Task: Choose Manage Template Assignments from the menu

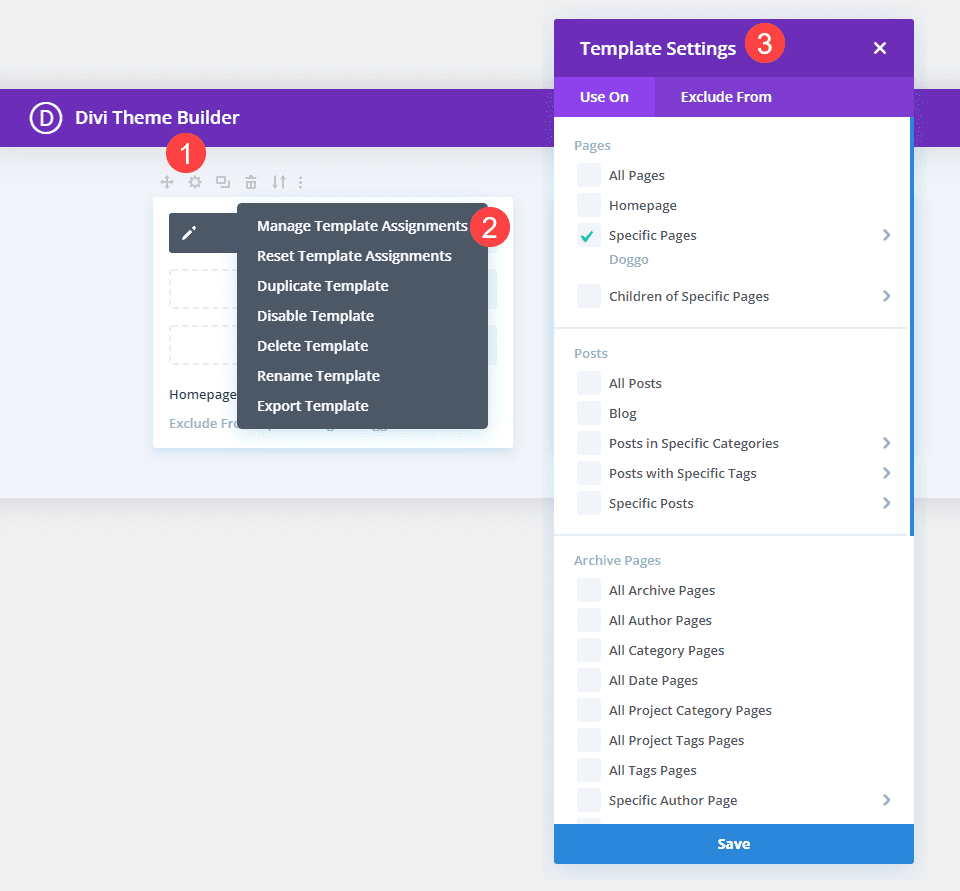Action: tap(360, 226)
